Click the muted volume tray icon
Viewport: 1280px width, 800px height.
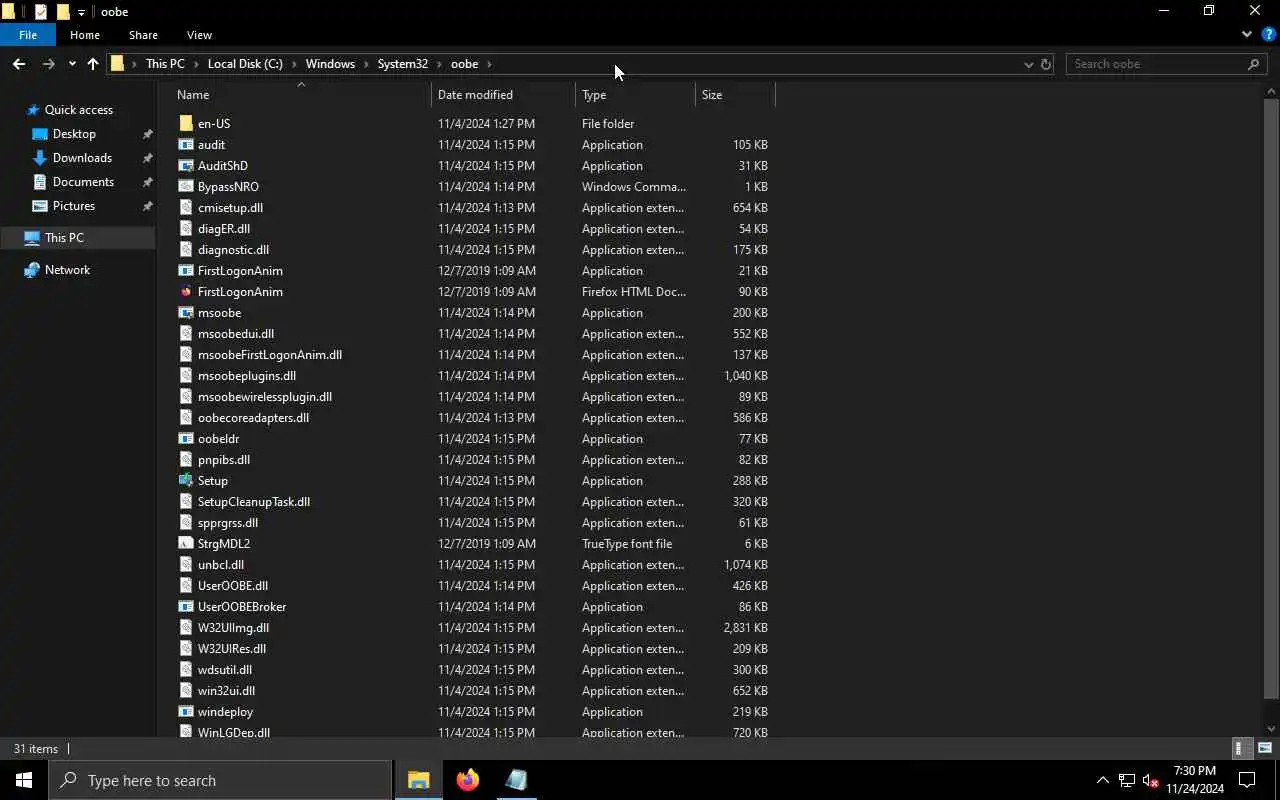(1151, 780)
